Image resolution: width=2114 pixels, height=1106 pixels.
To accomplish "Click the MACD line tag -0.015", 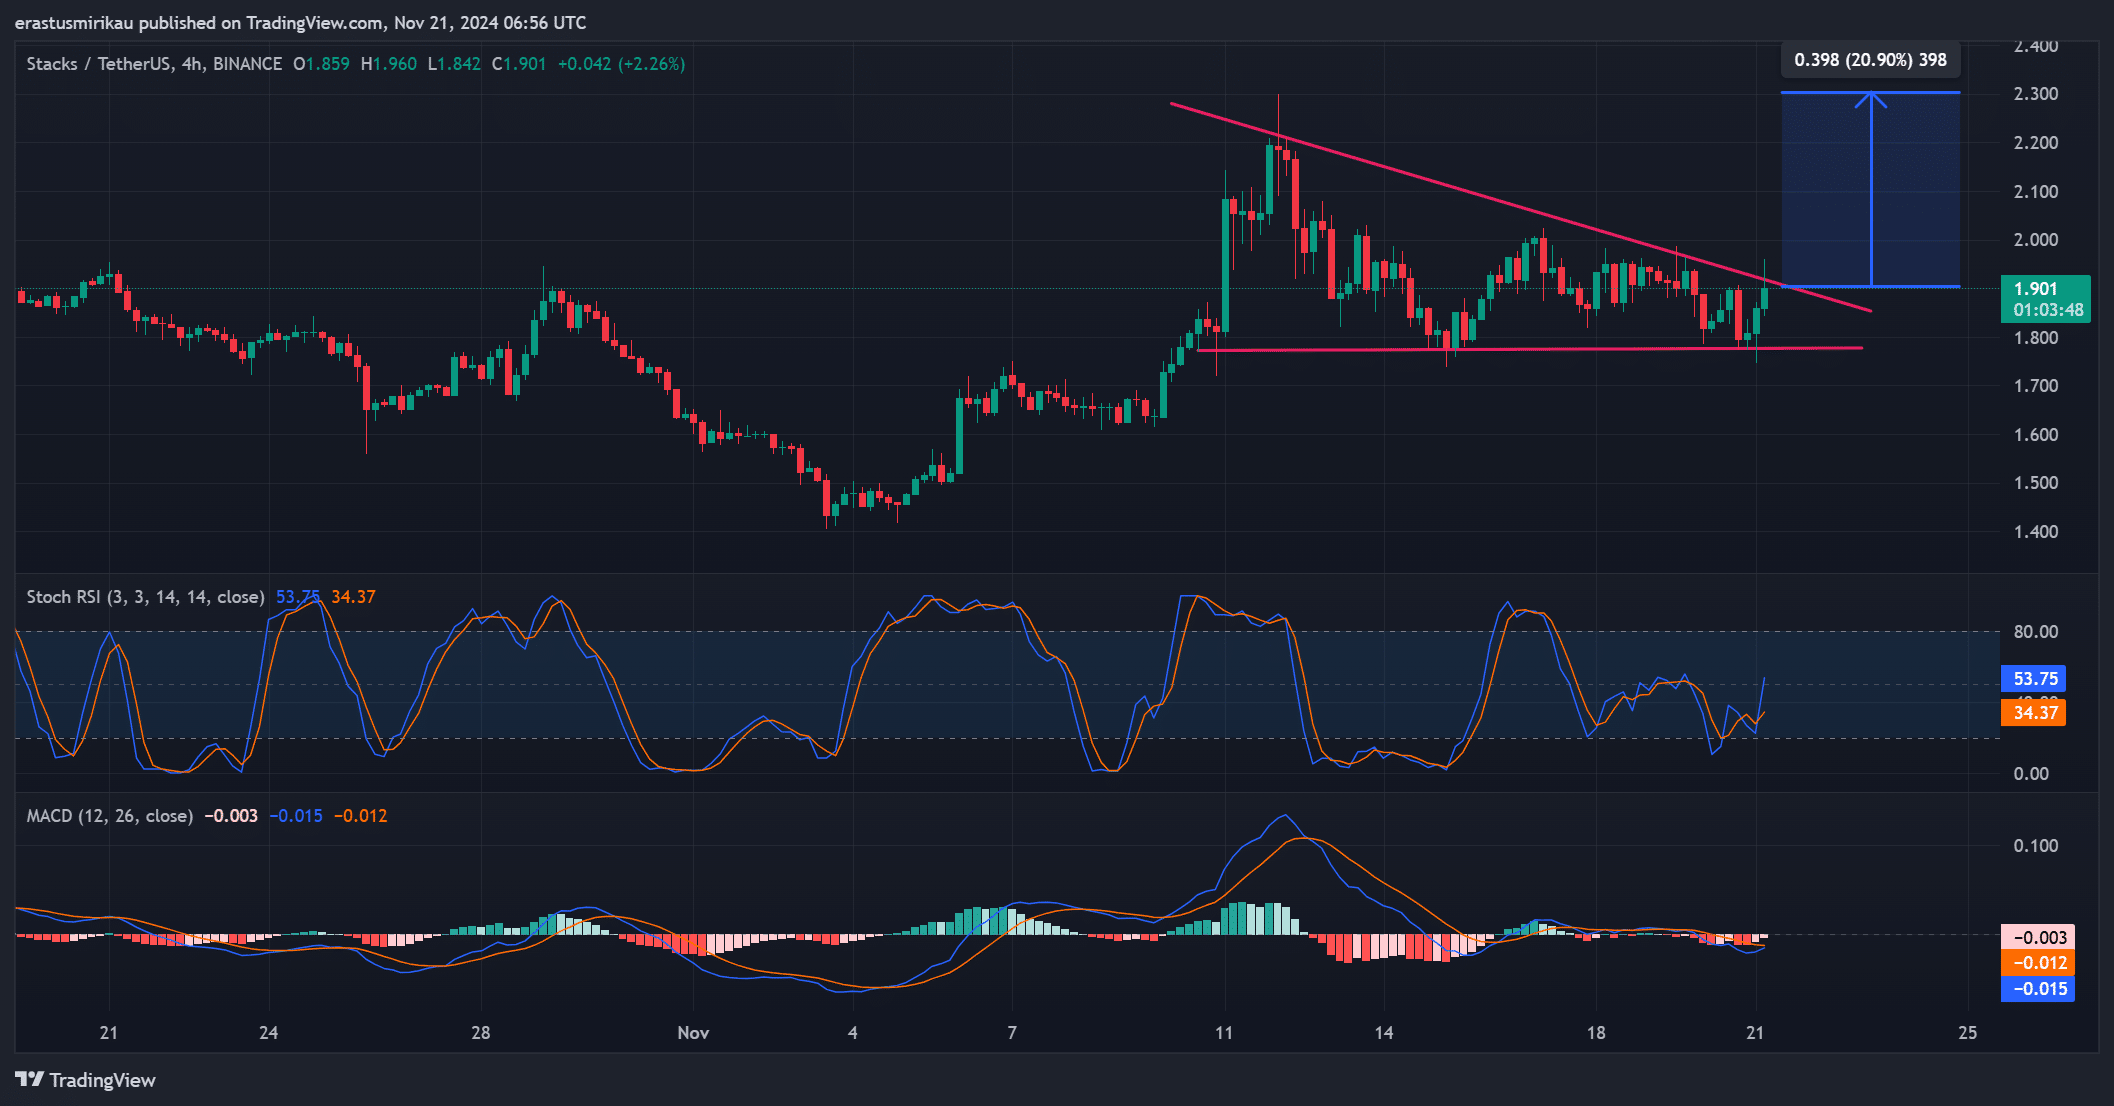I will point(2038,989).
